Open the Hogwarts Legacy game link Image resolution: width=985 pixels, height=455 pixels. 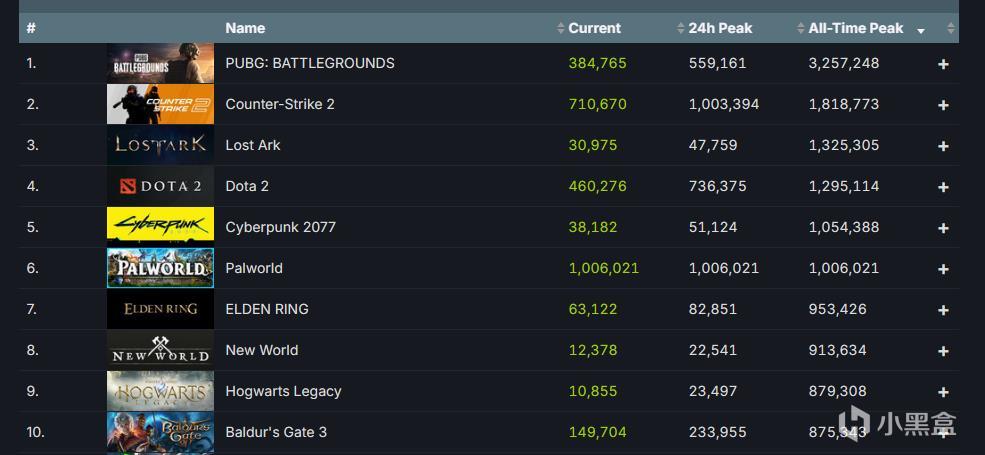[x=283, y=391]
